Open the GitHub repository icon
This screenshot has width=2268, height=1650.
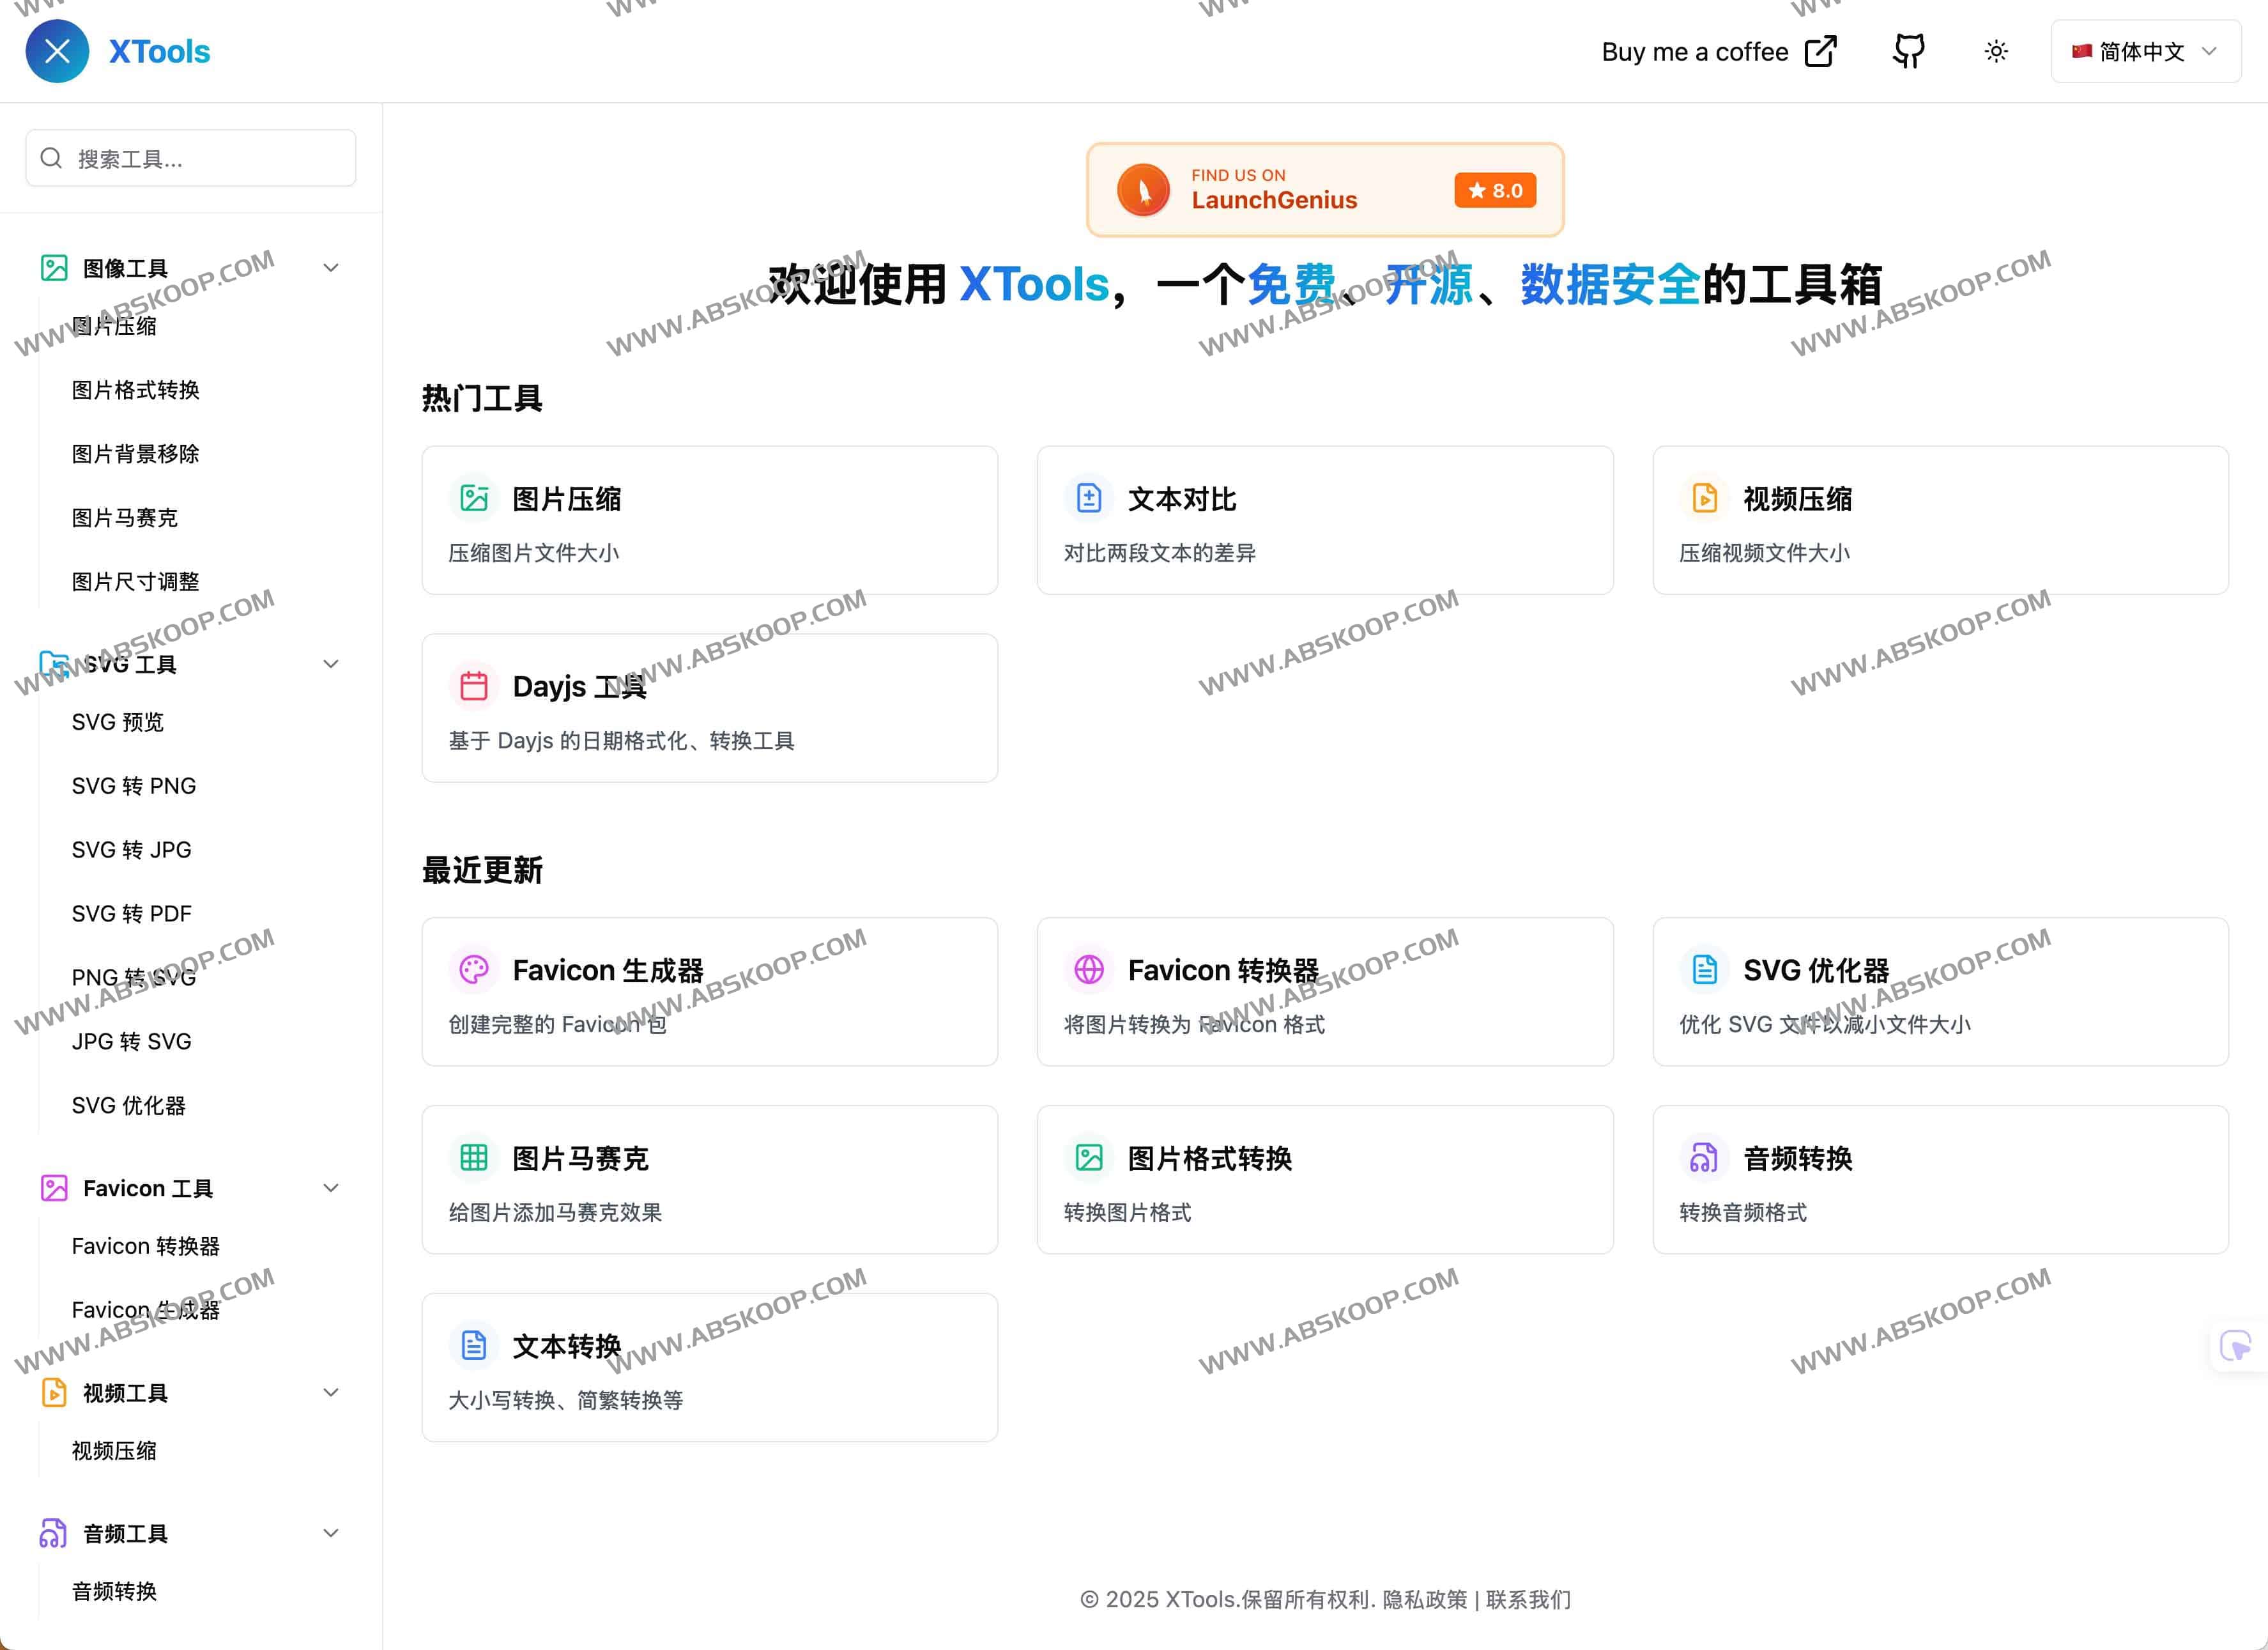(x=1908, y=51)
